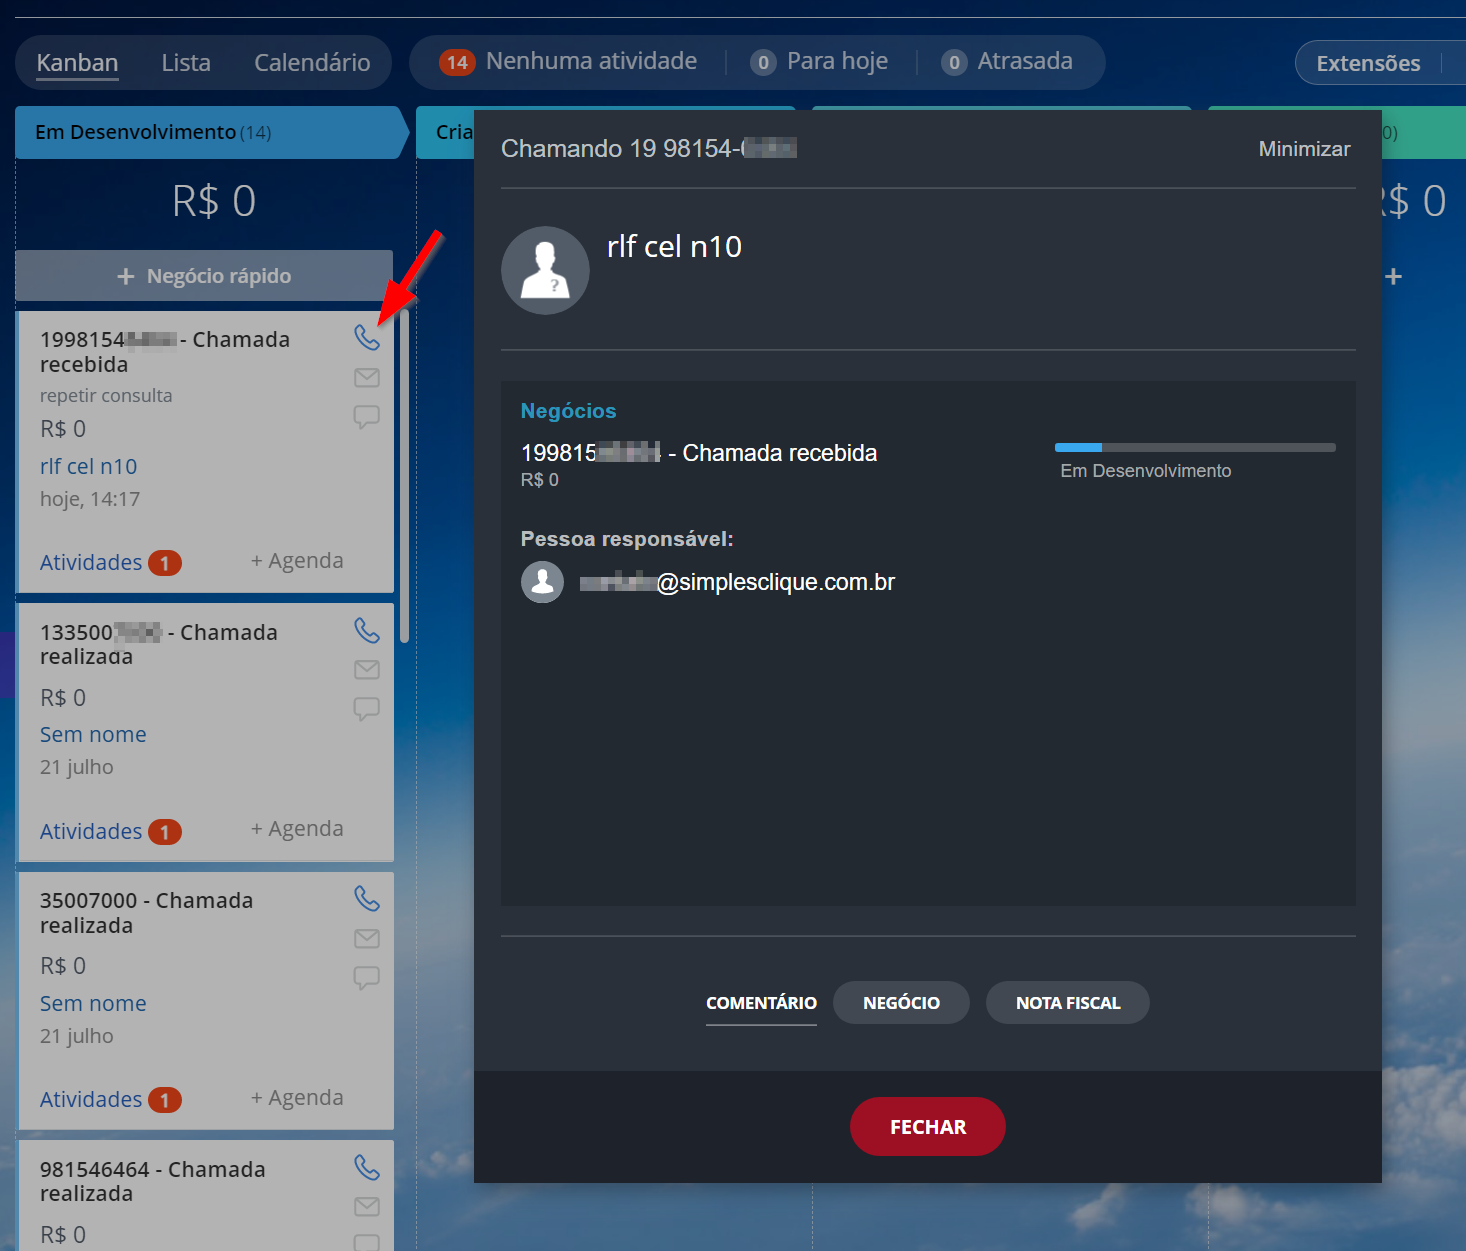The height and width of the screenshot is (1251, 1466).
Task: Open chat icon on rlf cel n10 deal card
Action: 367,416
